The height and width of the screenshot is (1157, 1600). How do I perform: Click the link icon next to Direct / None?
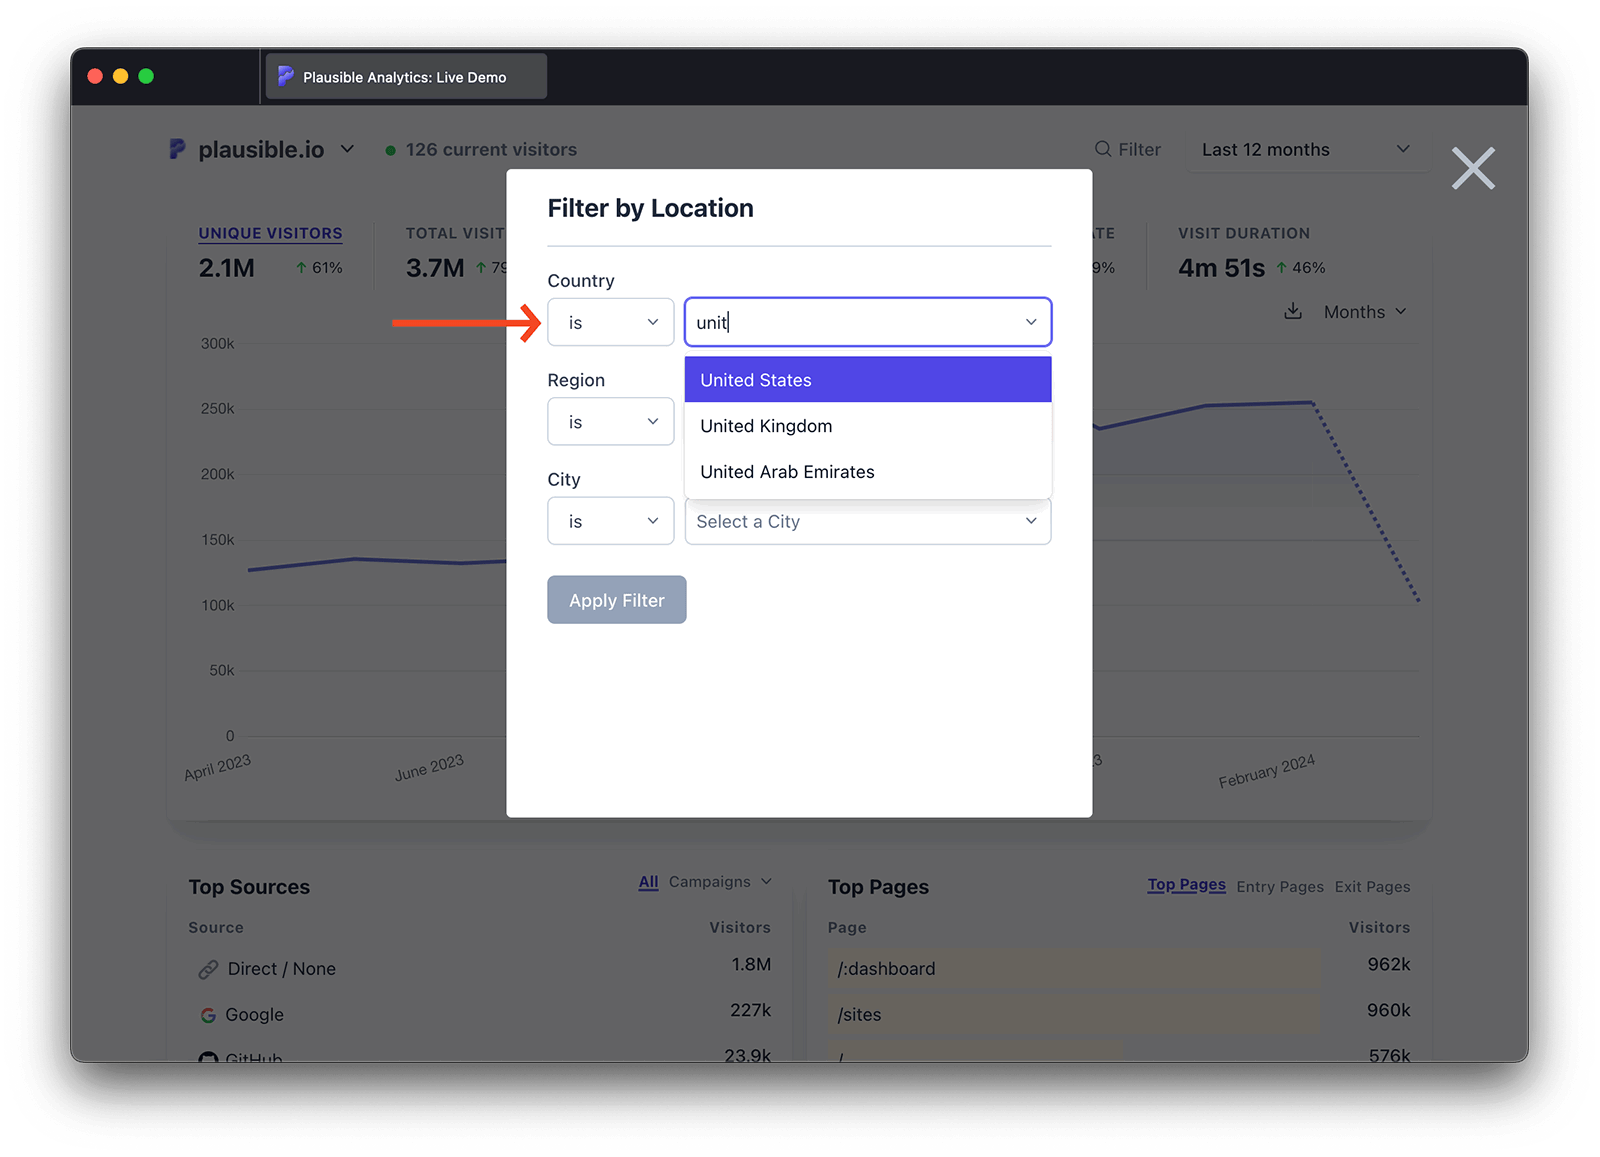208,968
